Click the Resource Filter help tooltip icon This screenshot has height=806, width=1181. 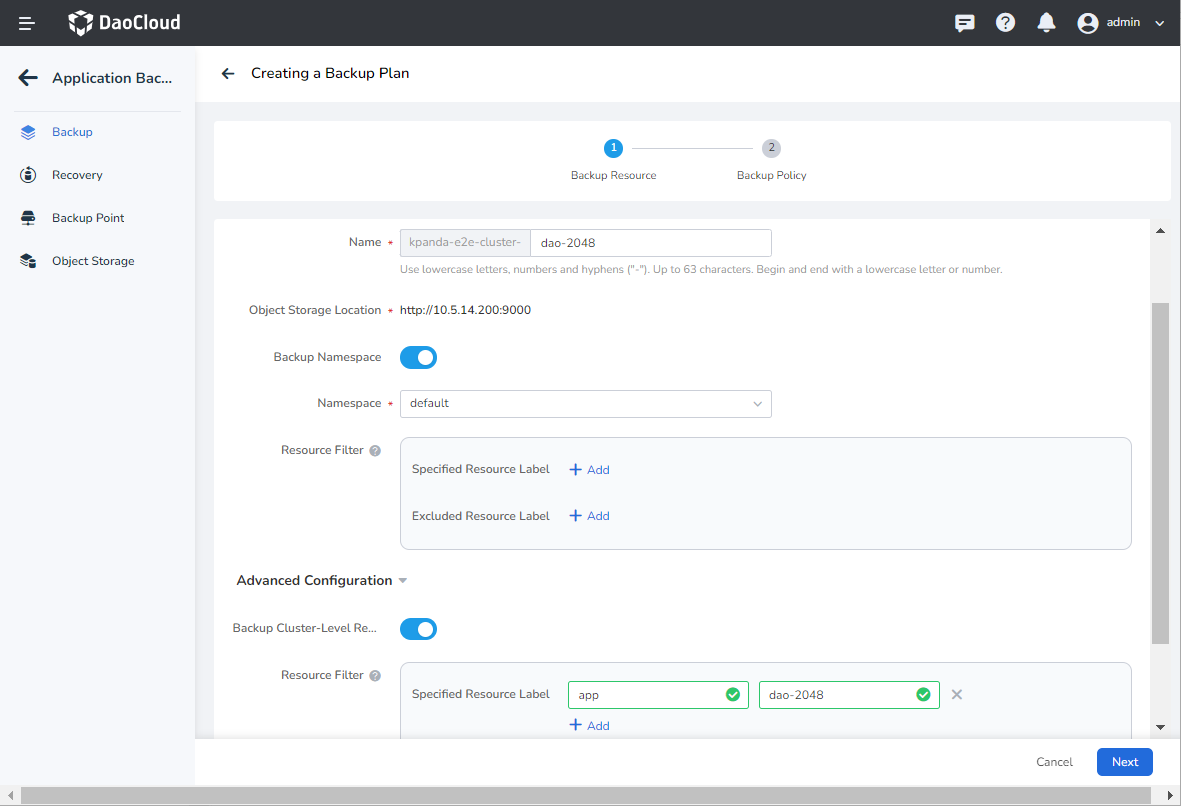[x=375, y=450]
